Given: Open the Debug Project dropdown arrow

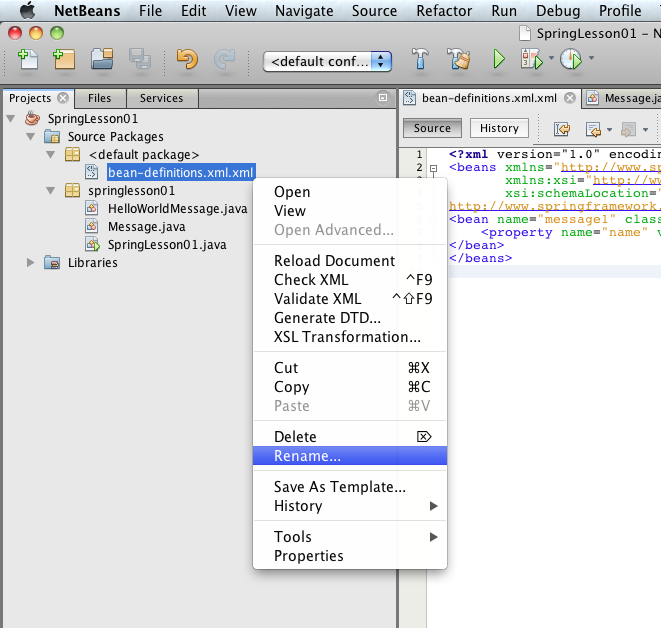Looking at the screenshot, I should [551, 58].
